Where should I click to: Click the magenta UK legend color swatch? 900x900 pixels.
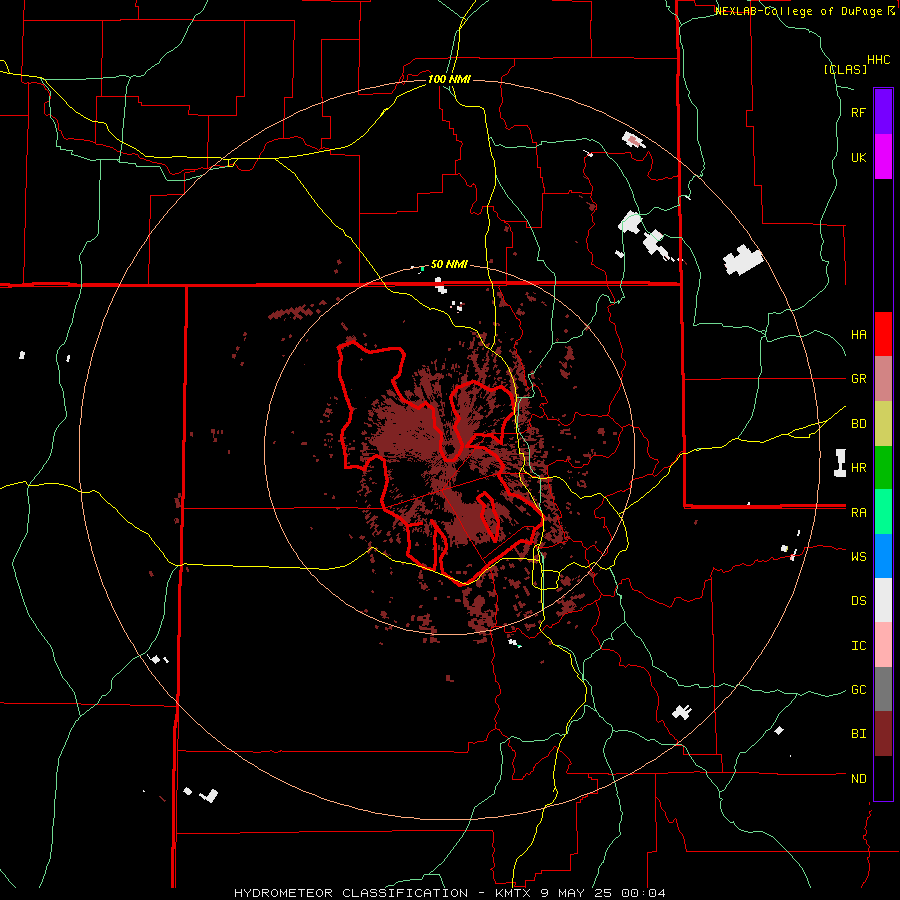click(x=883, y=157)
